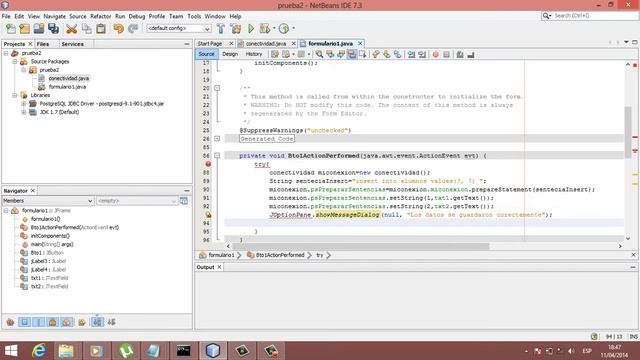Screen dimensions: 640x360
Task: Expand the Generated Code fold
Action: [x=217, y=139]
